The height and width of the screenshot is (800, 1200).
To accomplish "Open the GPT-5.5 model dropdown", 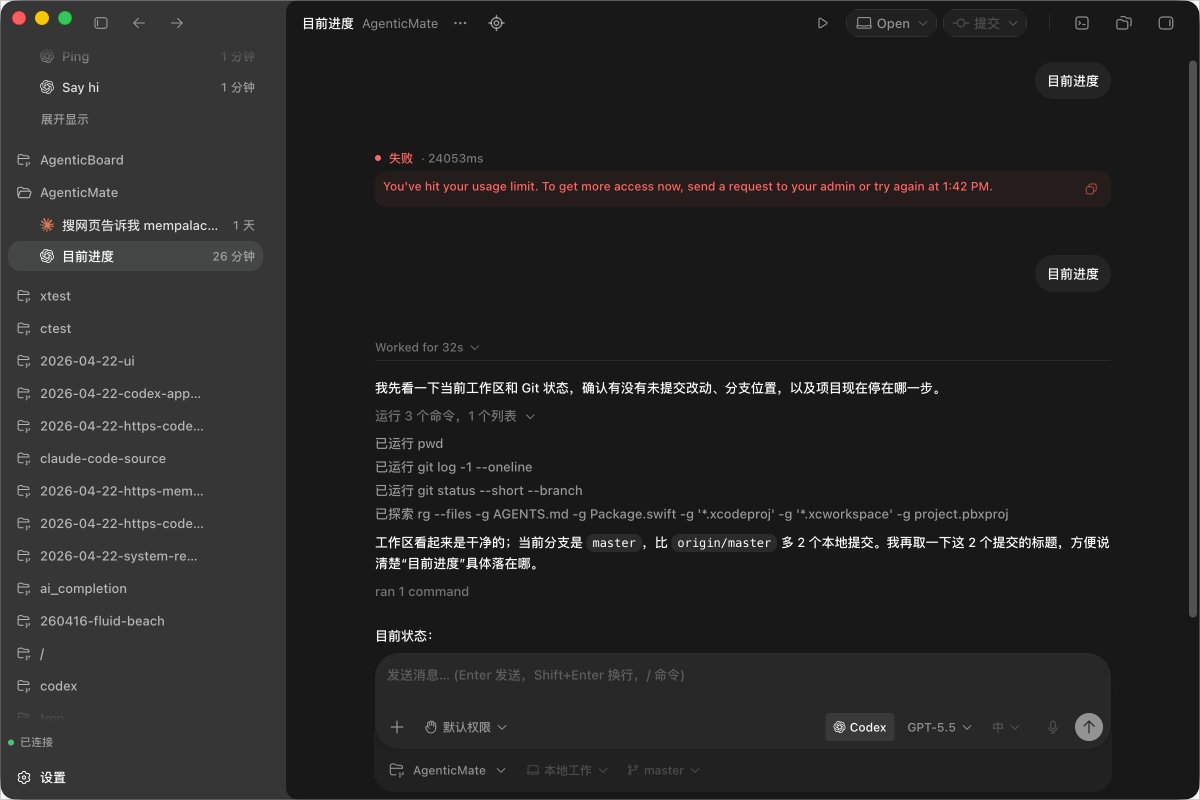I will [x=939, y=727].
